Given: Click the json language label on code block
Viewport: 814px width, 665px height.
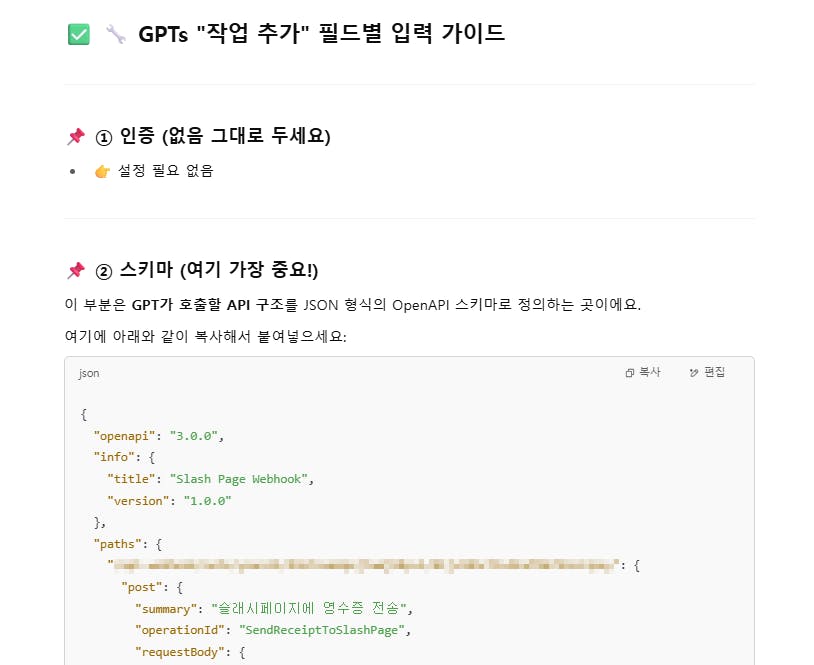Looking at the screenshot, I should pos(89,373).
